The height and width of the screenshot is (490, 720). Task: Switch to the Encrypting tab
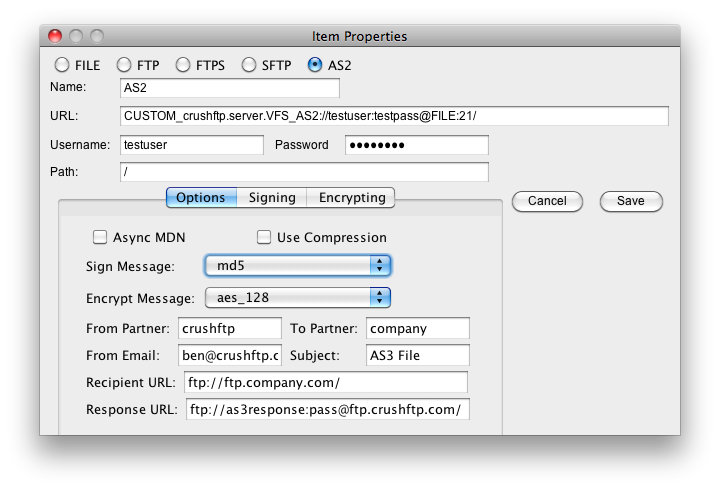(352, 197)
